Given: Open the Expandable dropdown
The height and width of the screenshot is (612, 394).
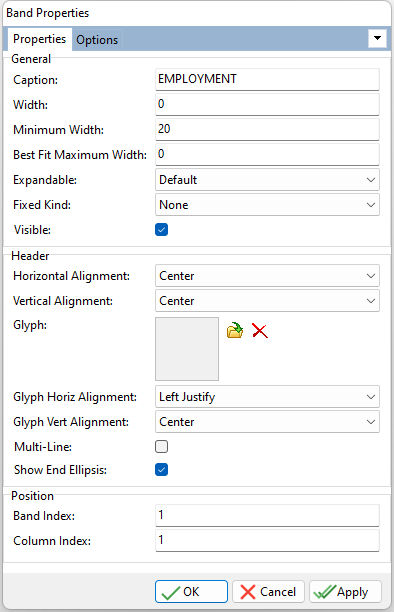Looking at the screenshot, I should click(x=267, y=180).
